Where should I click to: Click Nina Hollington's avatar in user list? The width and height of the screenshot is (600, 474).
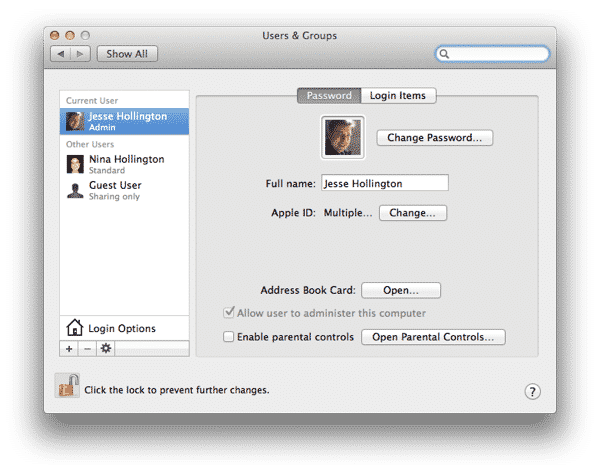(x=75, y=164)
